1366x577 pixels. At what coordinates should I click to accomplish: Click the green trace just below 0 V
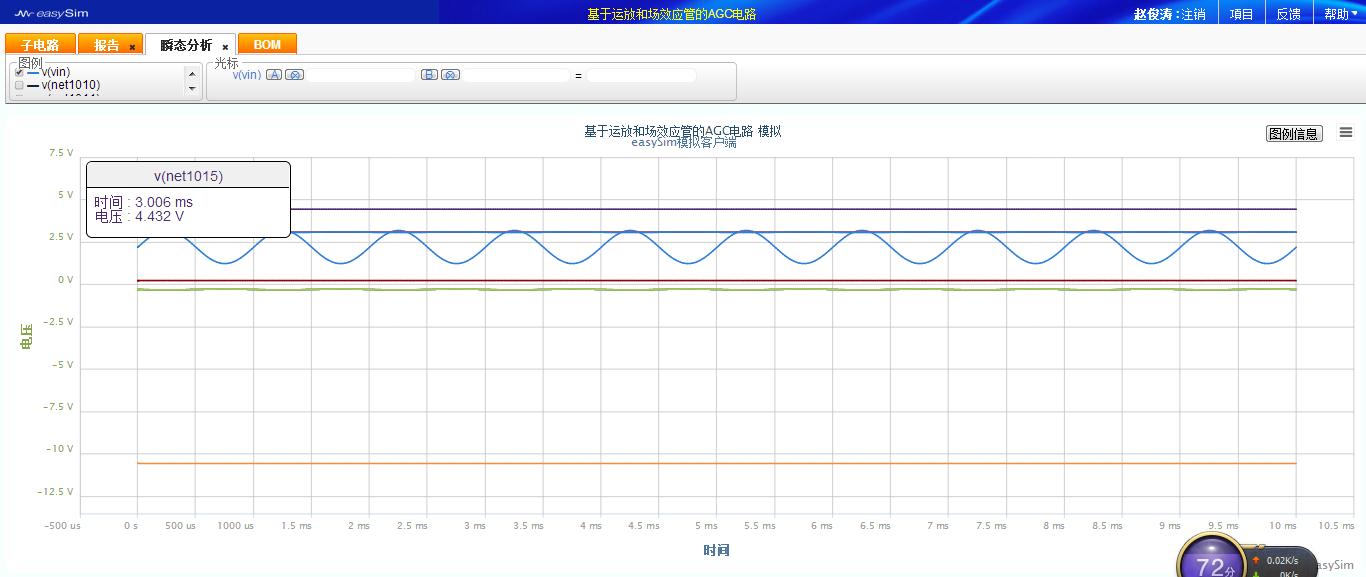[x=716, y=289]
